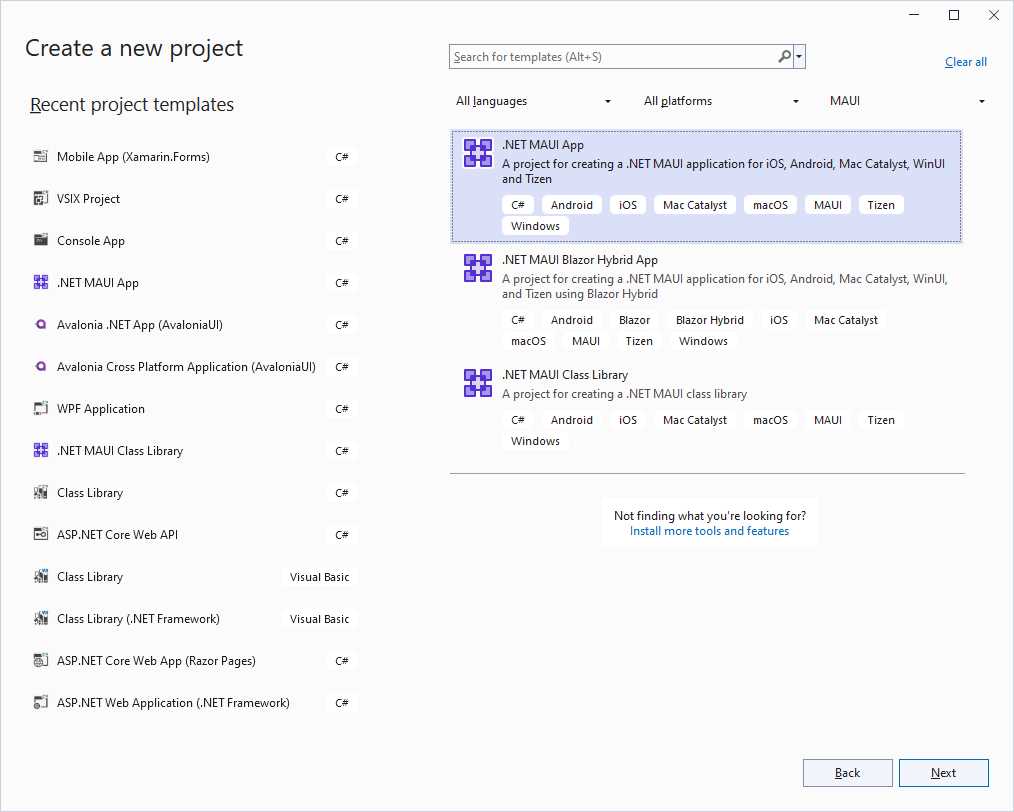
Task: Click the .NET MAUI Class Library icon in recent list
Action: [x=41, y=451]
